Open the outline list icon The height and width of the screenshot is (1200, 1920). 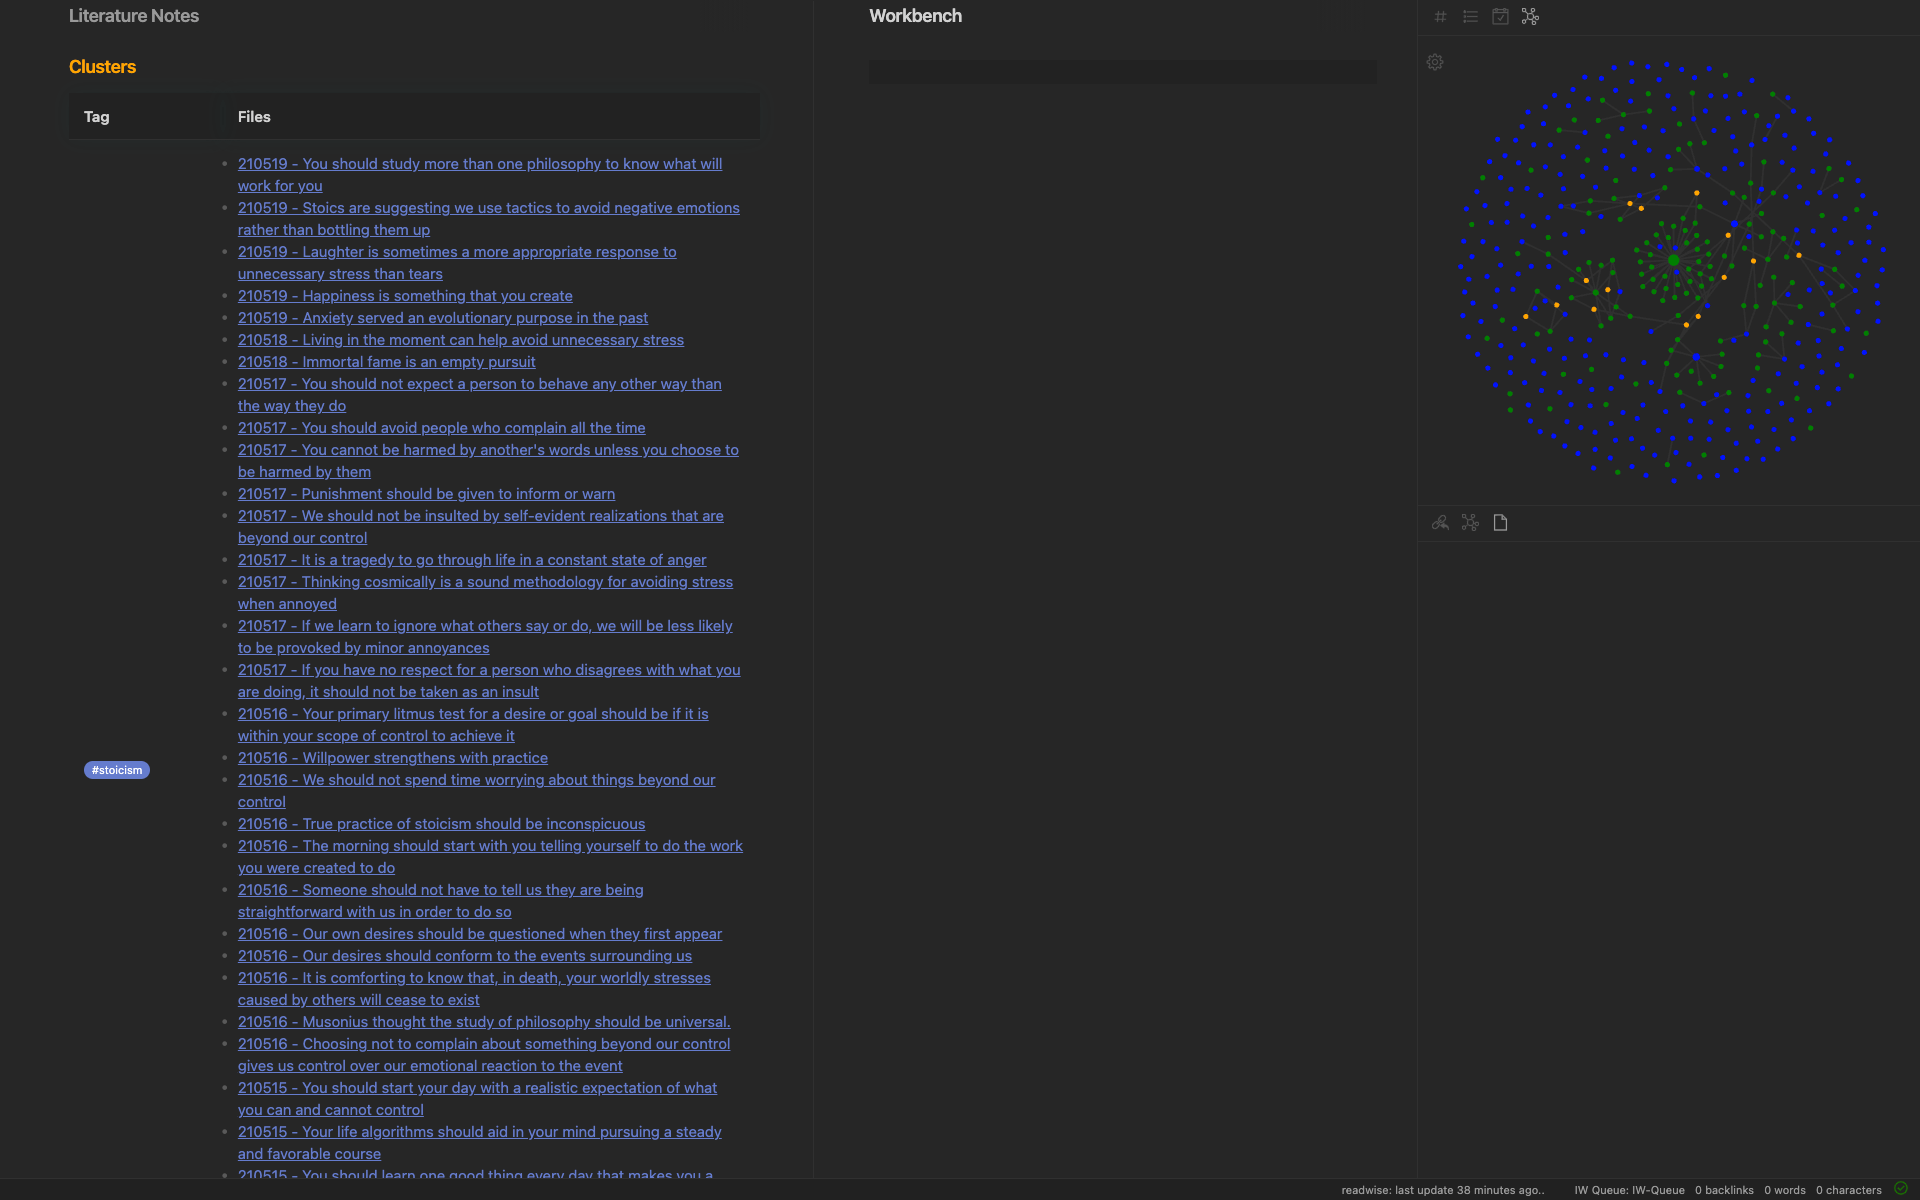click(x=1470, y=16)
